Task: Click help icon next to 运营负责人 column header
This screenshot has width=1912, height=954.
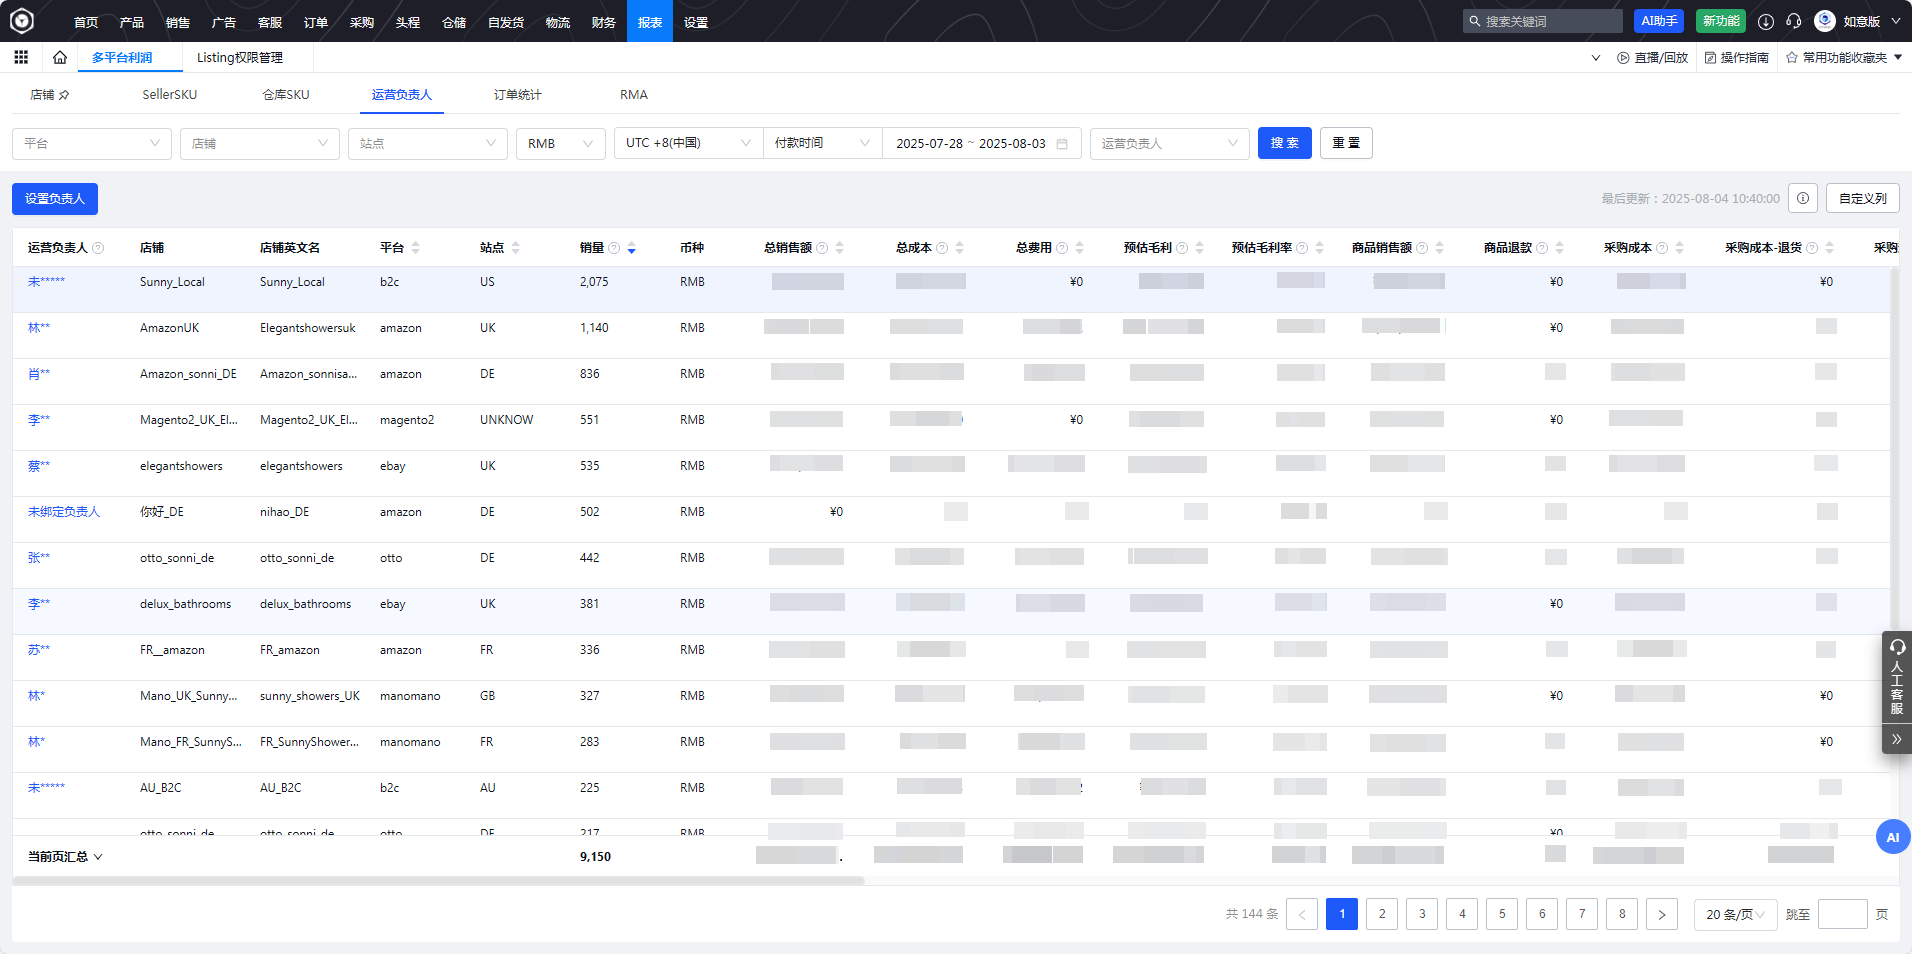Action: [98, 248]
